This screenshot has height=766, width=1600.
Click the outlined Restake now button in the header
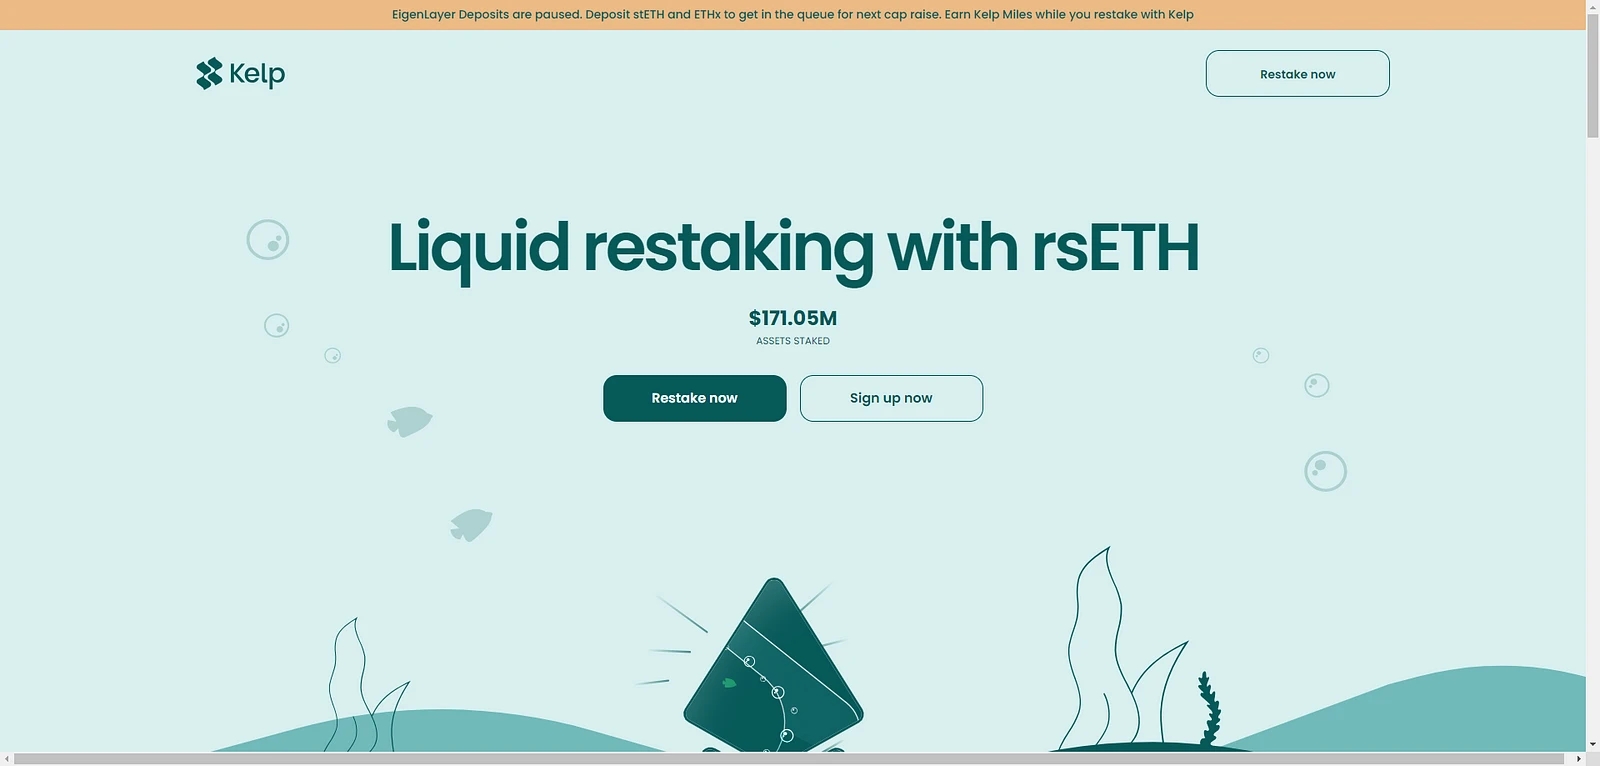1297,74
